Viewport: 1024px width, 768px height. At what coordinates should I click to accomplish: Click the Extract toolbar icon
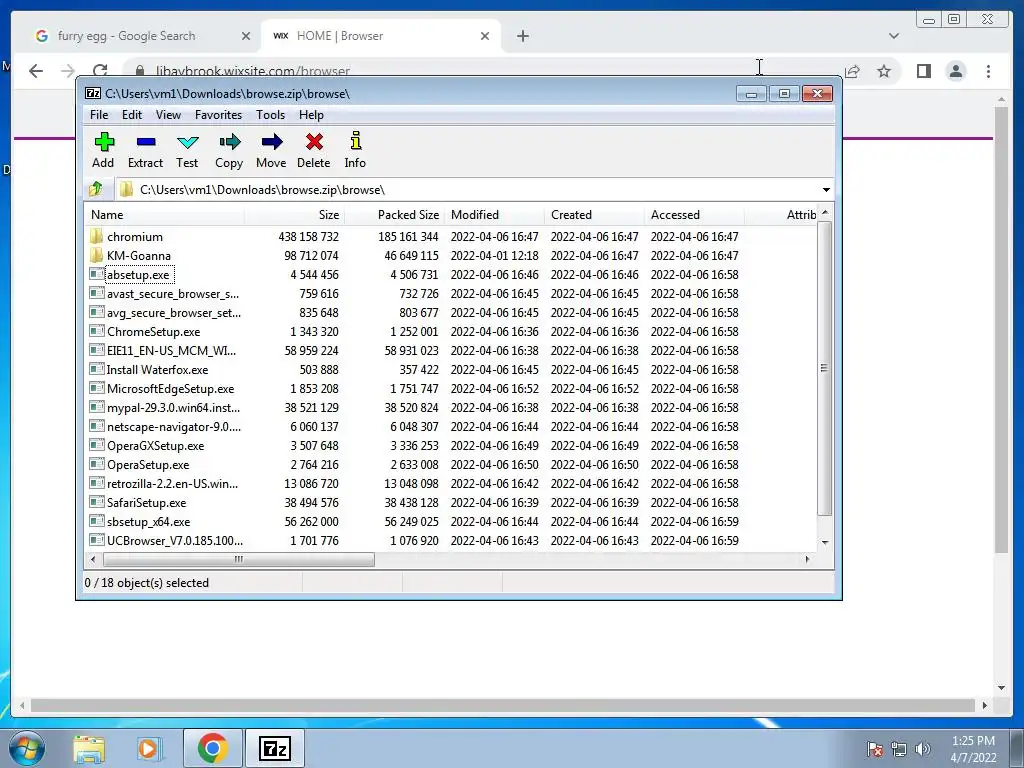(146, 142)
